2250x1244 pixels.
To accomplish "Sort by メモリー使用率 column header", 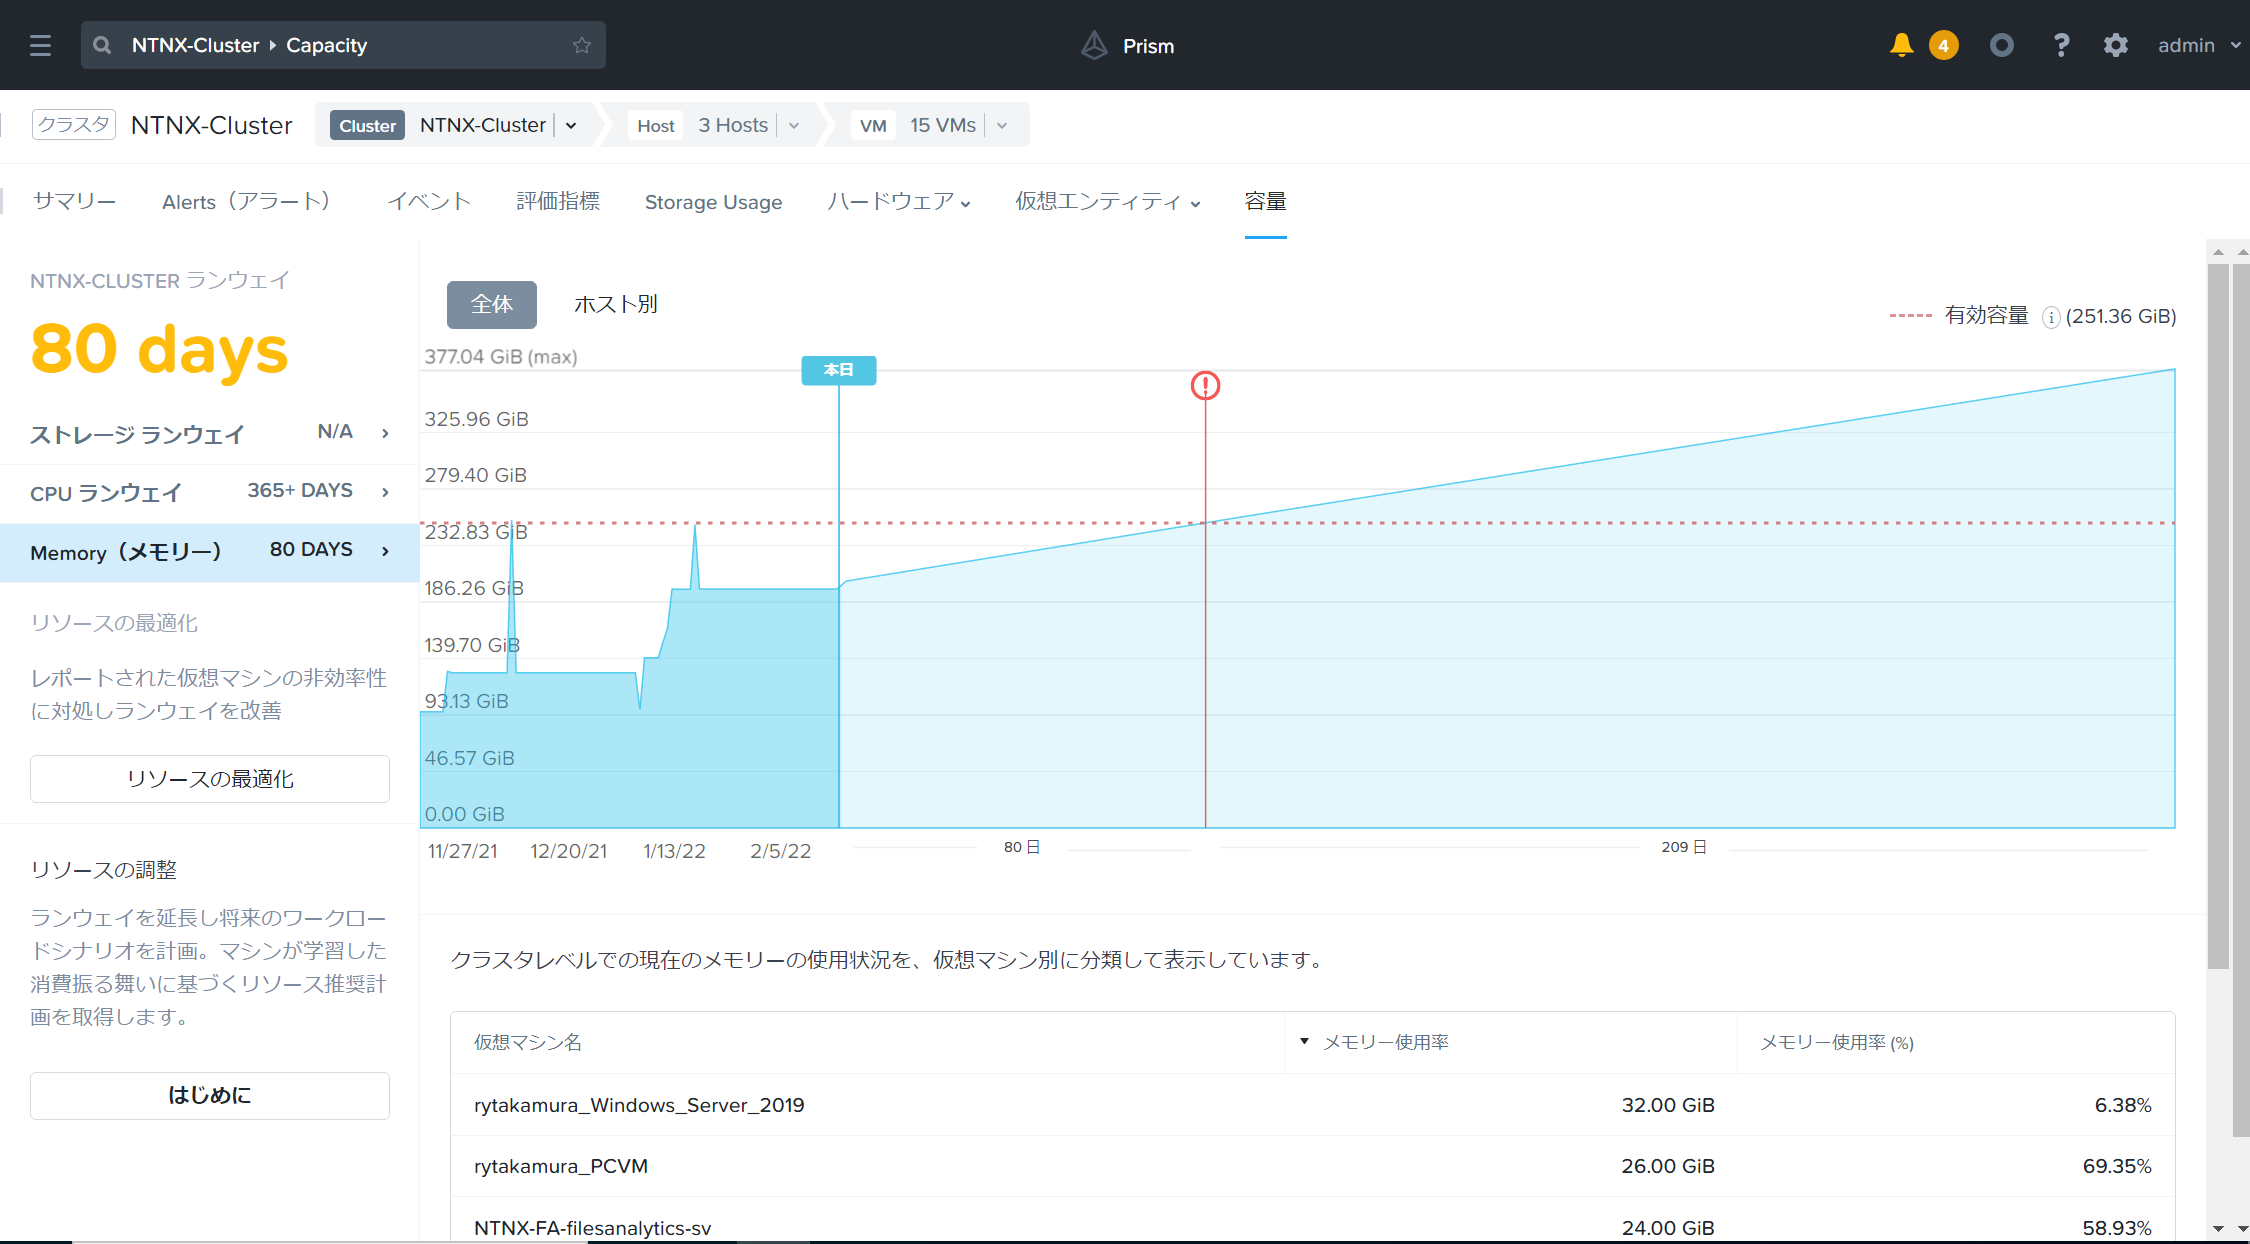I will coord(1385,1042).
